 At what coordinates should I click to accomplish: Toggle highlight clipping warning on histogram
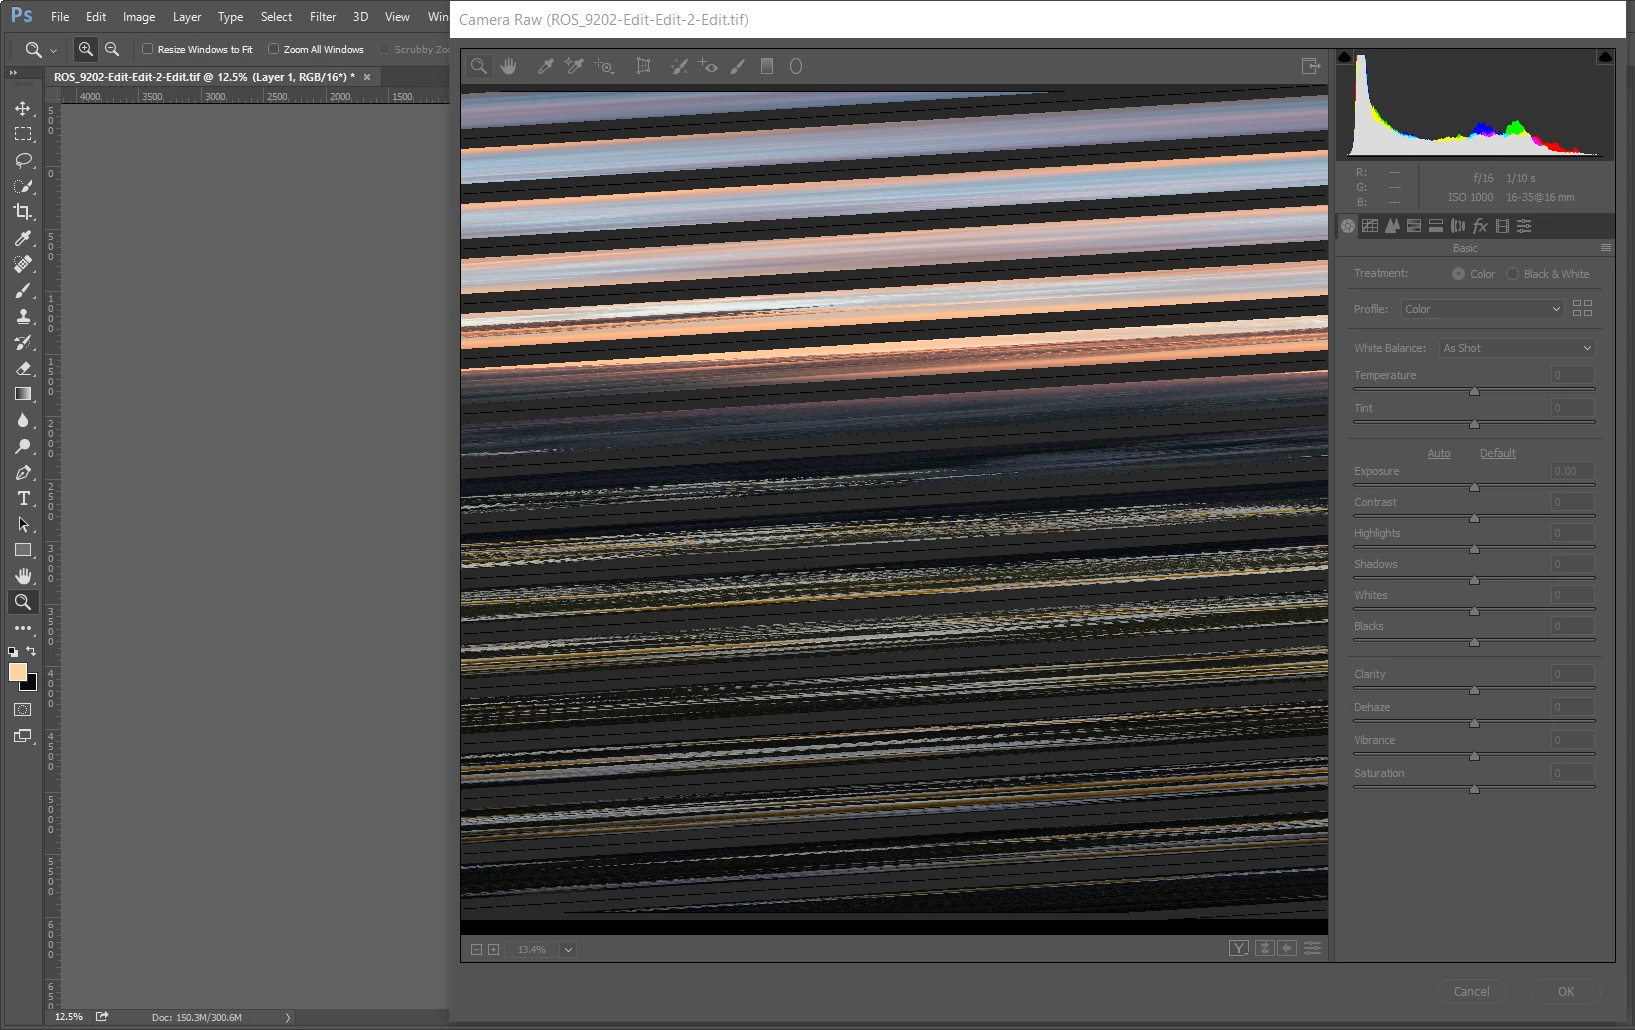[1605, 58]
